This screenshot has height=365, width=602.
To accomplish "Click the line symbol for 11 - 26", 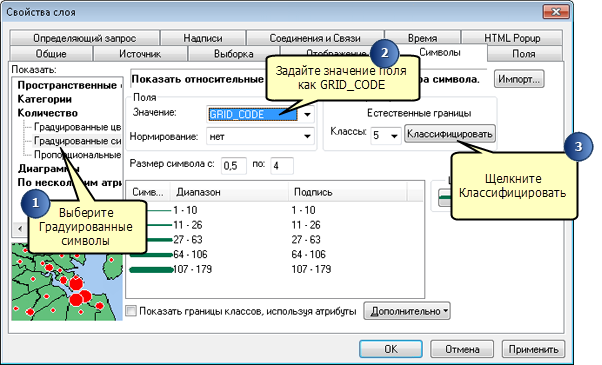I will [159, 225].
